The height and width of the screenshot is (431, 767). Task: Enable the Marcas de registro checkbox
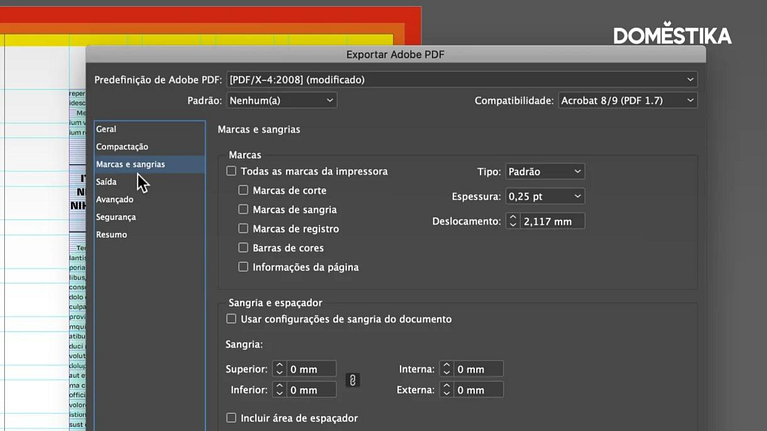click(x=244, y=229)
